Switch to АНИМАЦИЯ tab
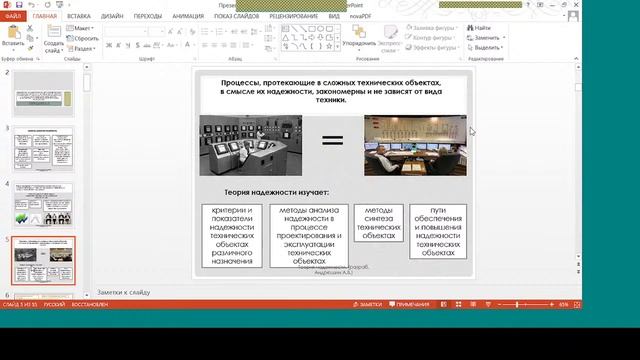 tap(188, 16)
